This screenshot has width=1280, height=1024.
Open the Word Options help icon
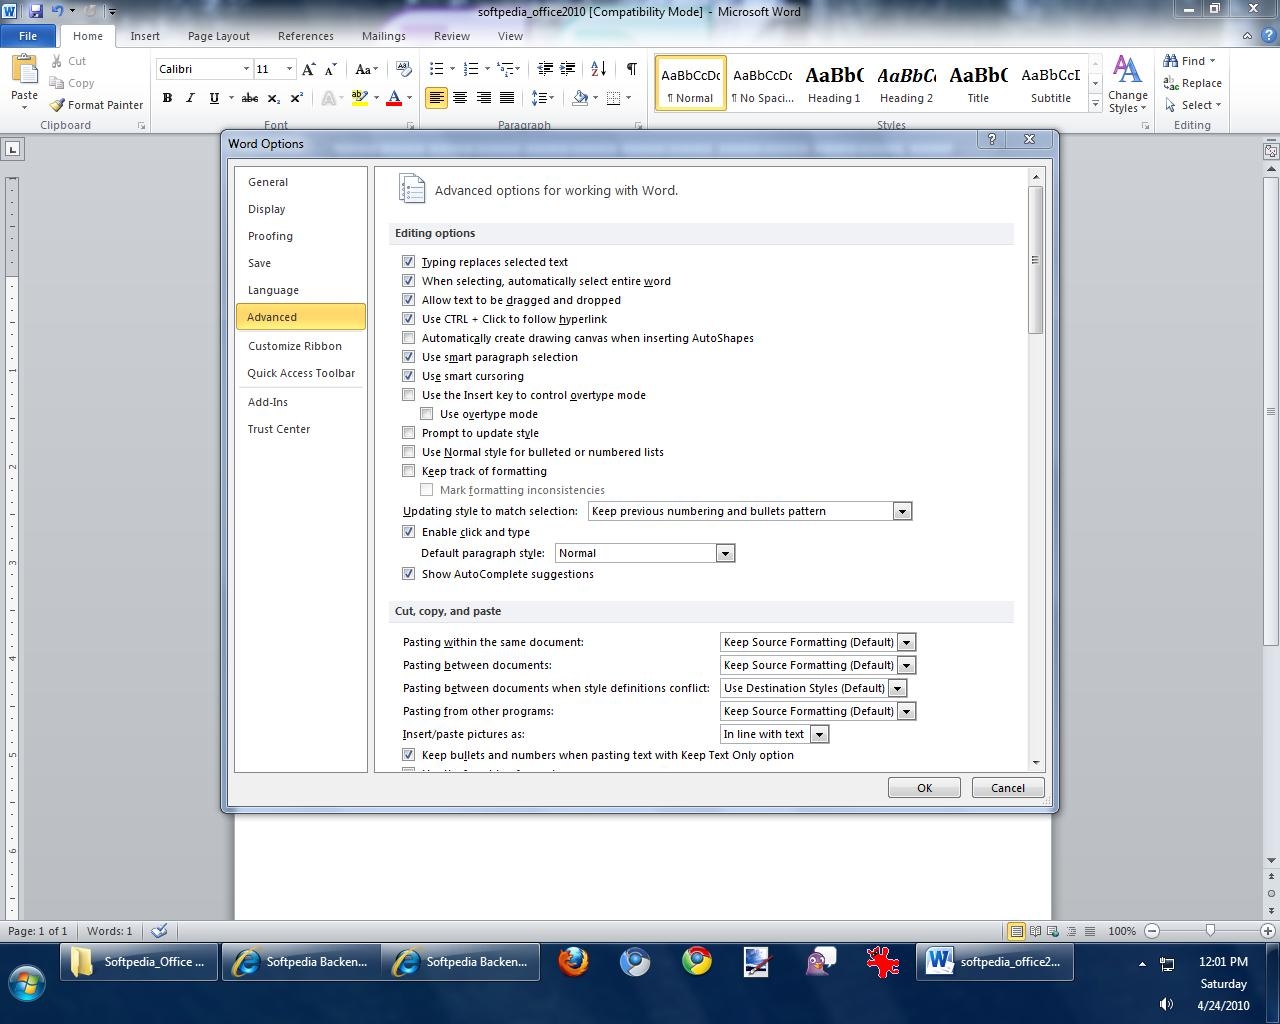click(x=991, y=140)
